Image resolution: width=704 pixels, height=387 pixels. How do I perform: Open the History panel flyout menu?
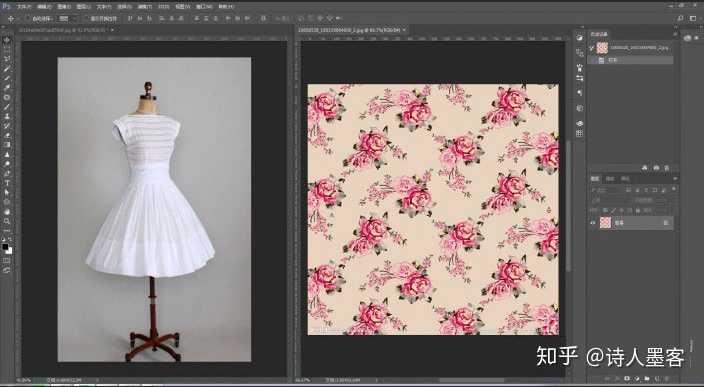674,34
